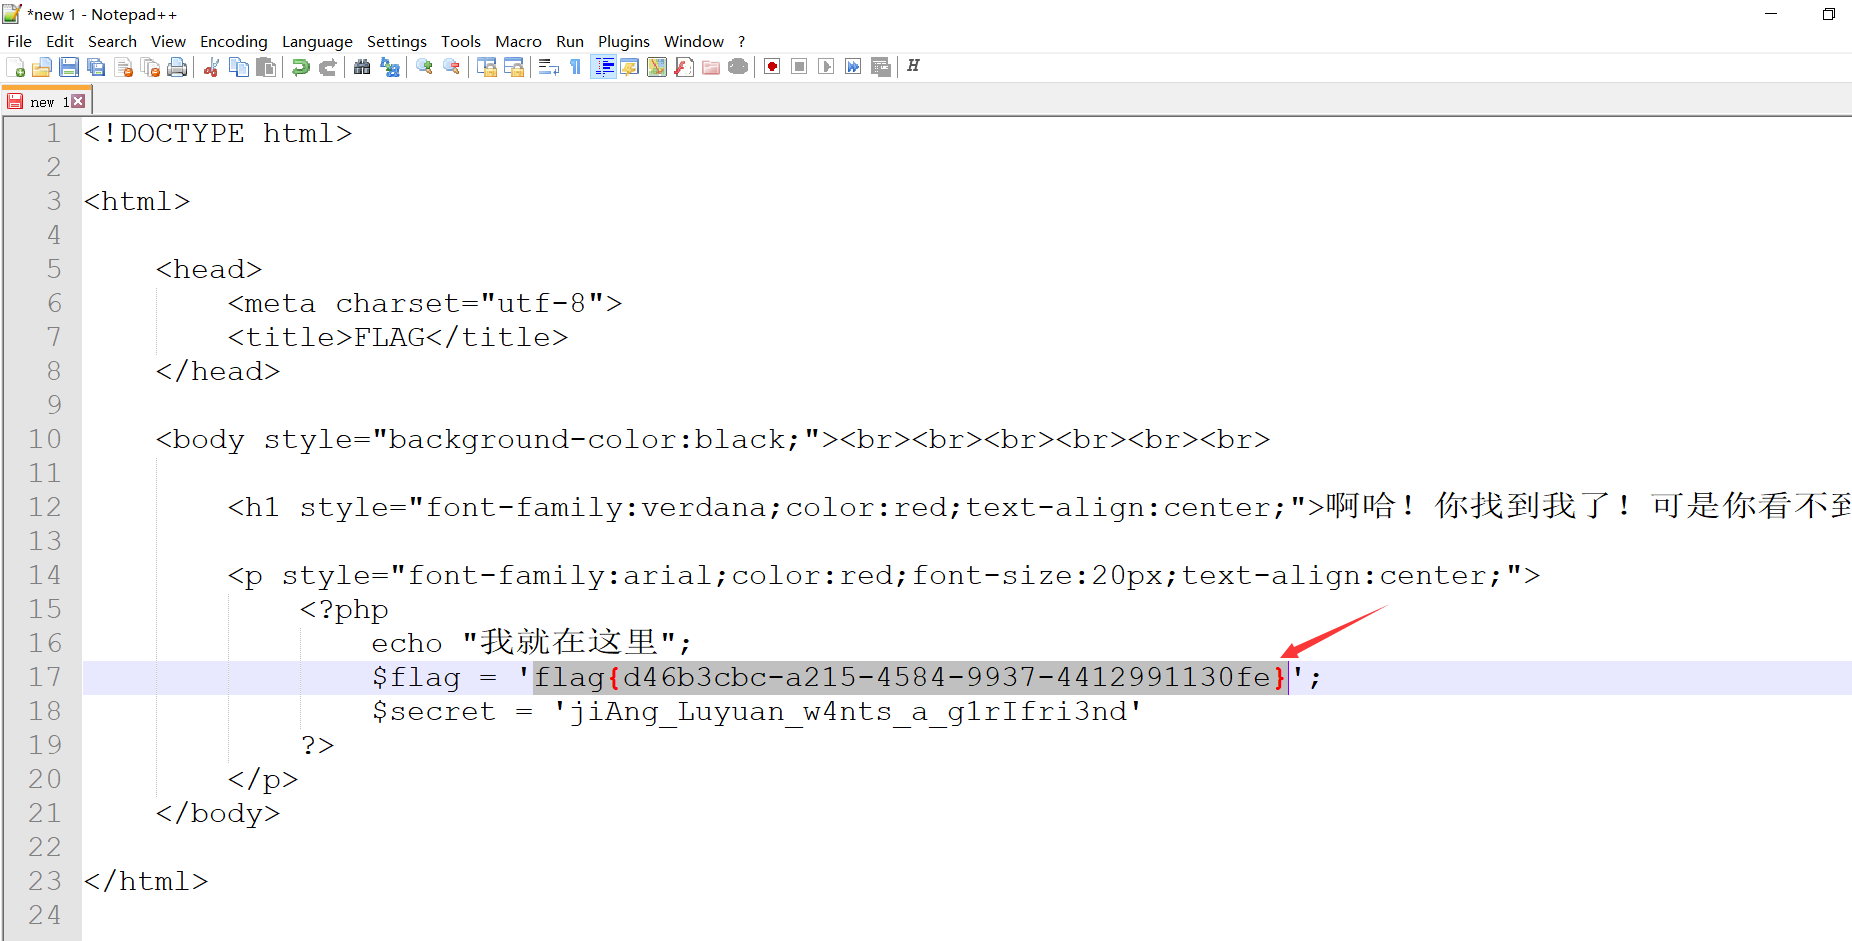
Task: Click the '</html>' closing tag
Action: pyautogui.click(x=146, y=882)
